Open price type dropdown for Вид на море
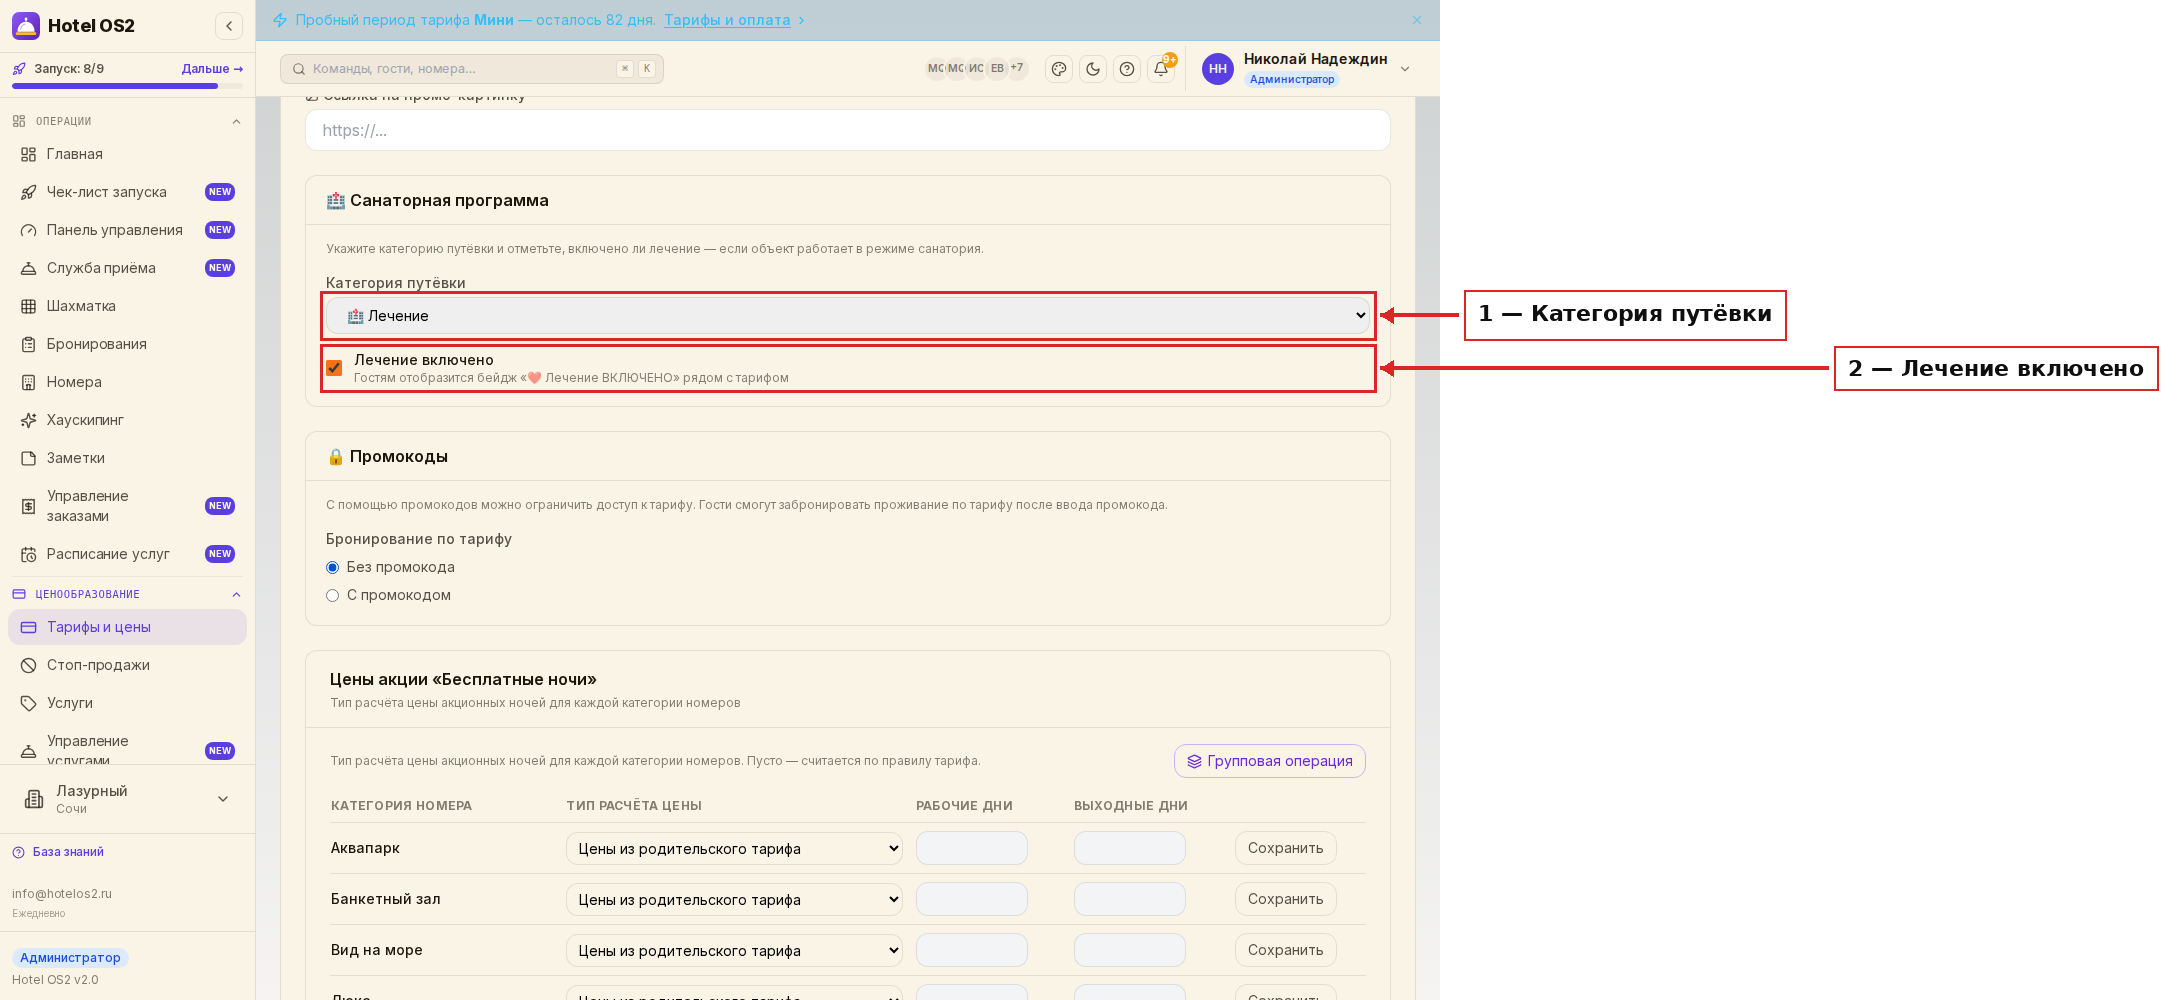Image resolution: width=2182 pixels, height=1000 pixels. point(734,950)
